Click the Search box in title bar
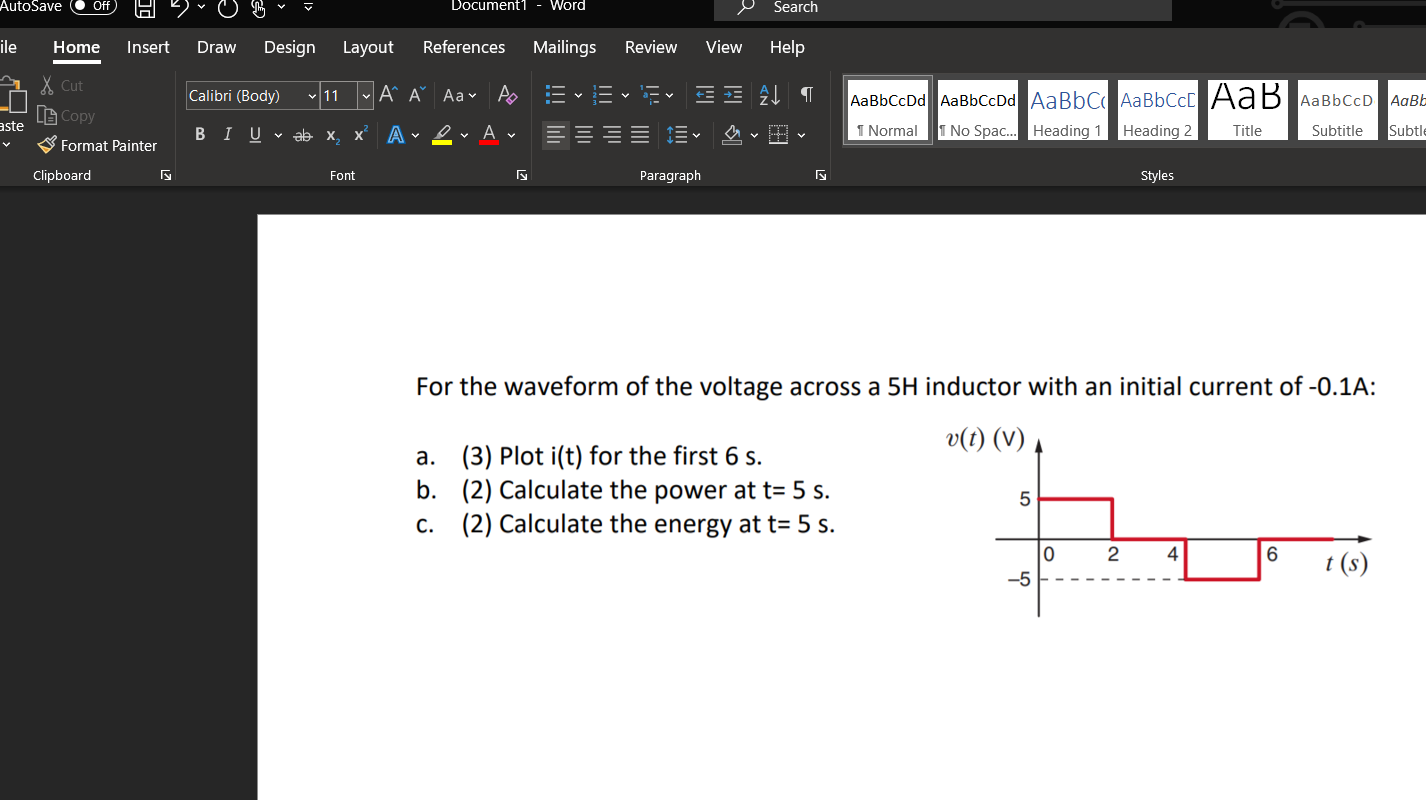 click(942, 9)
